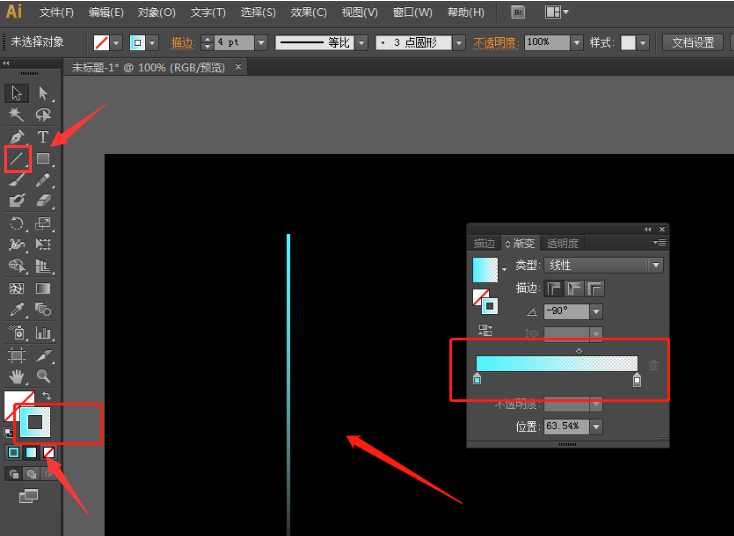
Task: Click the 描边 link in control bar
Action: 183,43
